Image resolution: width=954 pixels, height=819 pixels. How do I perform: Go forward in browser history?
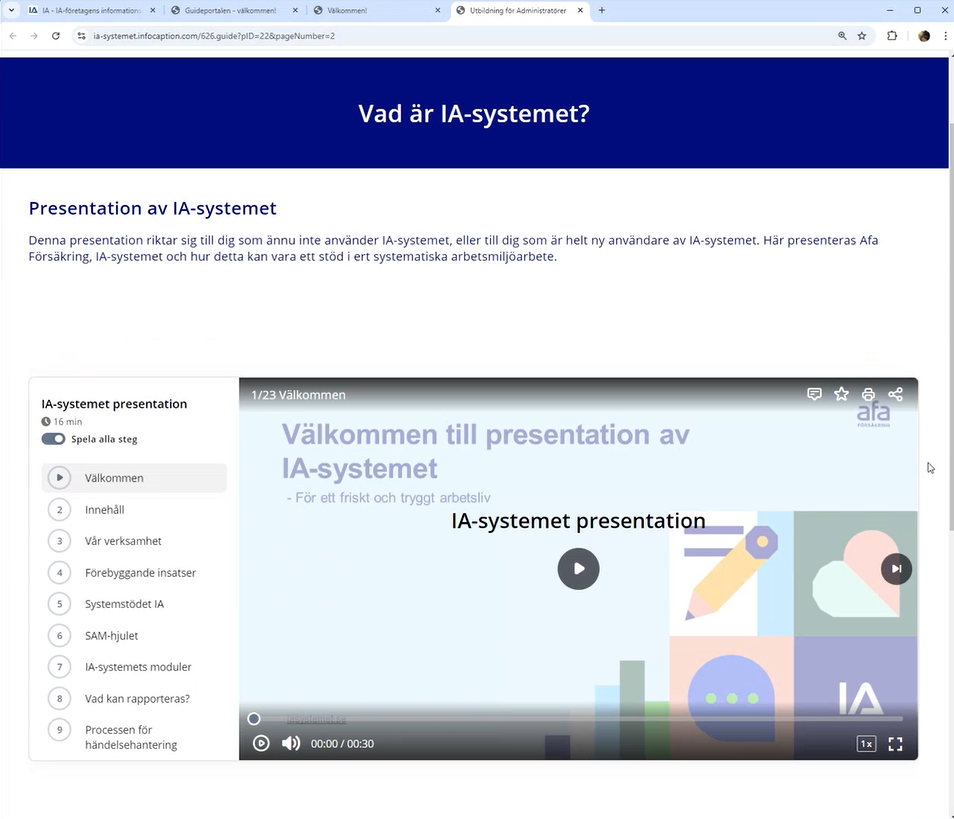[x=34, y=36]
